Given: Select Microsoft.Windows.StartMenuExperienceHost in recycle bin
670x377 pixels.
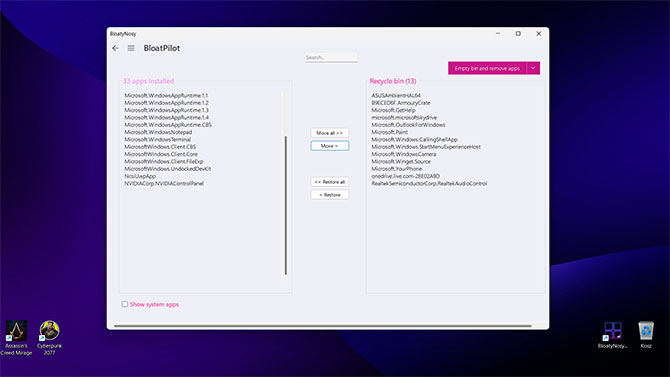Looking at the screenshot, I should point(426,147).
